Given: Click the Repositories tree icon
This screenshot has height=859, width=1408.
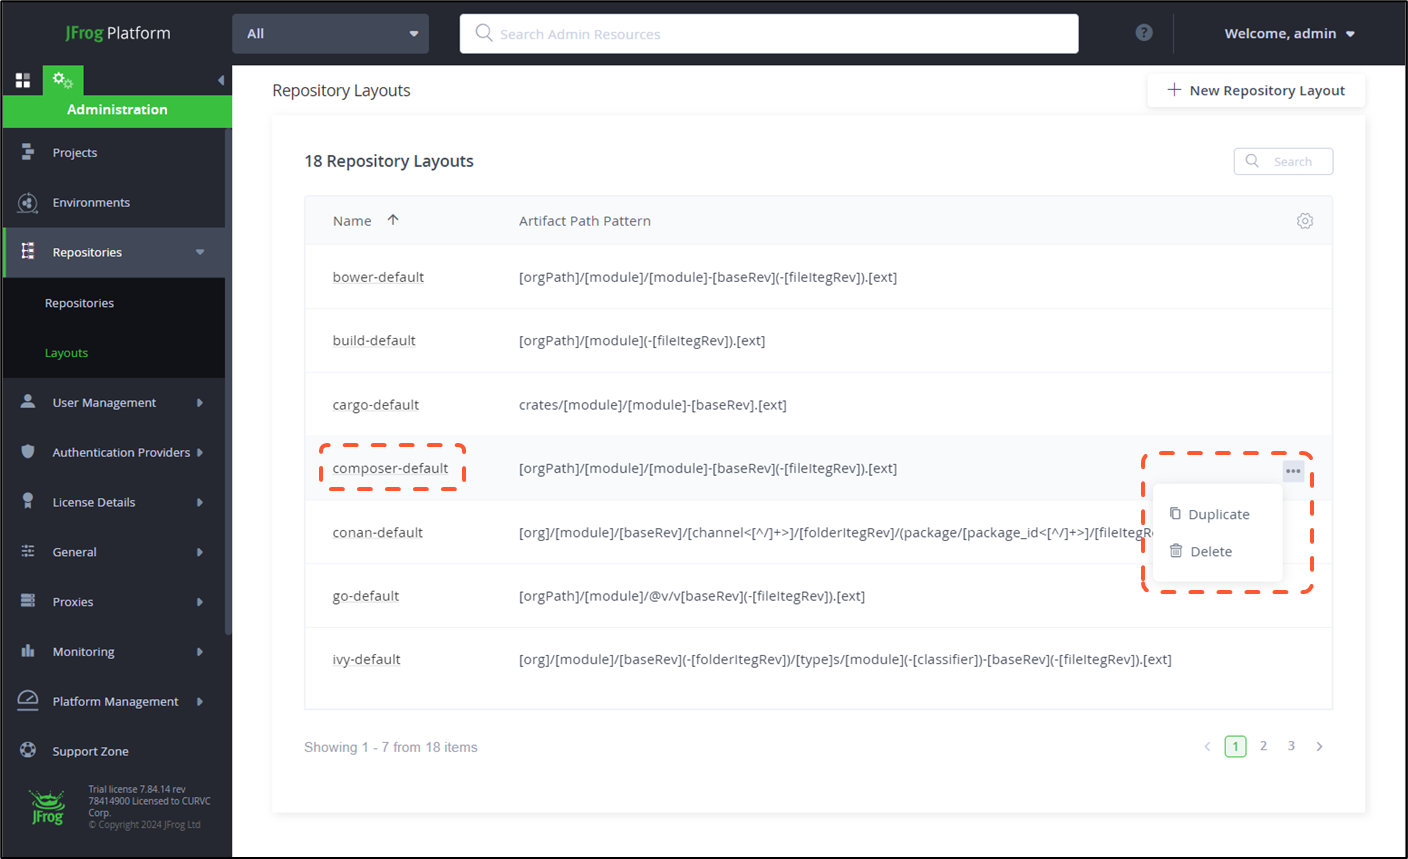Looking at the screenshot, I should click(28, 251).
